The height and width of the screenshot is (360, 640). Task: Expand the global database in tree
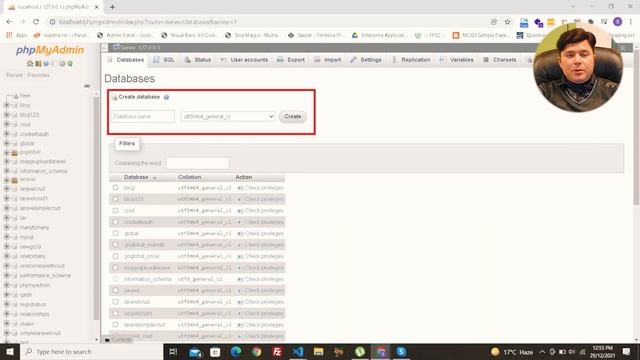(7, 143)
